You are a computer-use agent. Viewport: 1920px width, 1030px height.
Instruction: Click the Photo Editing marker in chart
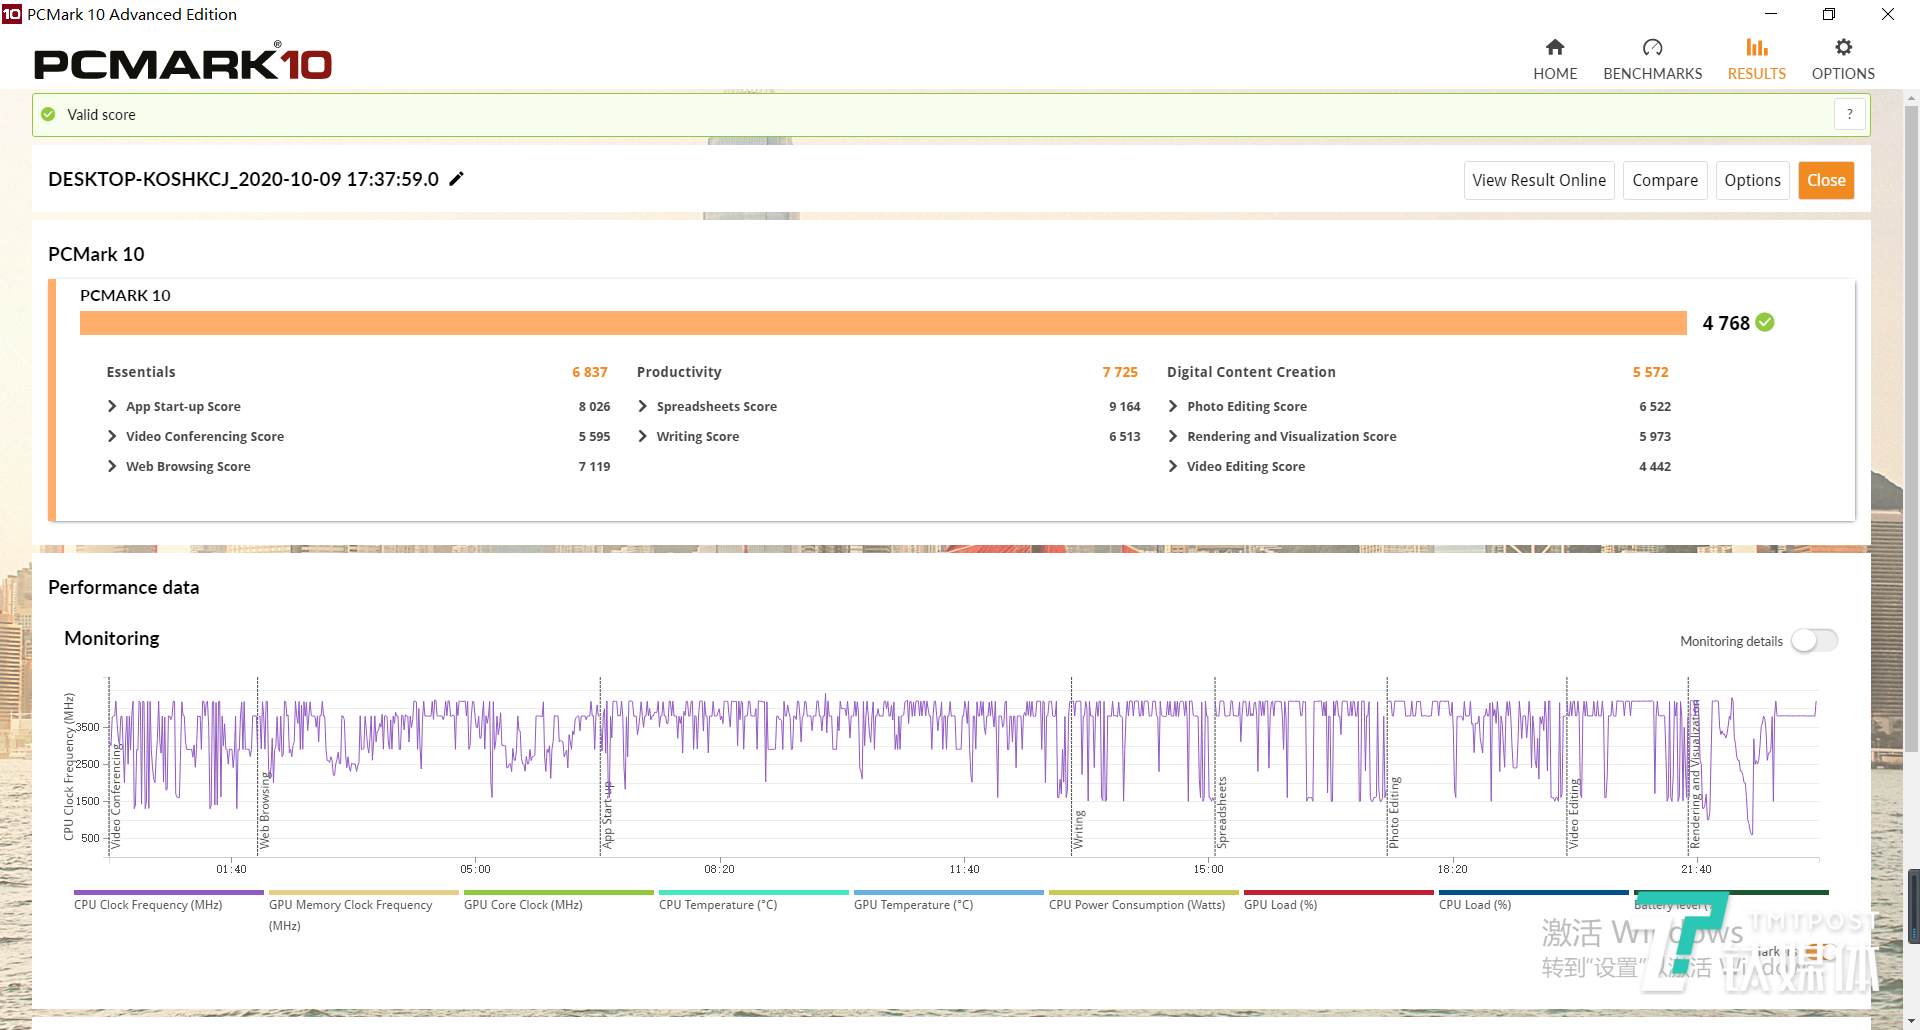[x=1394, y=813]
